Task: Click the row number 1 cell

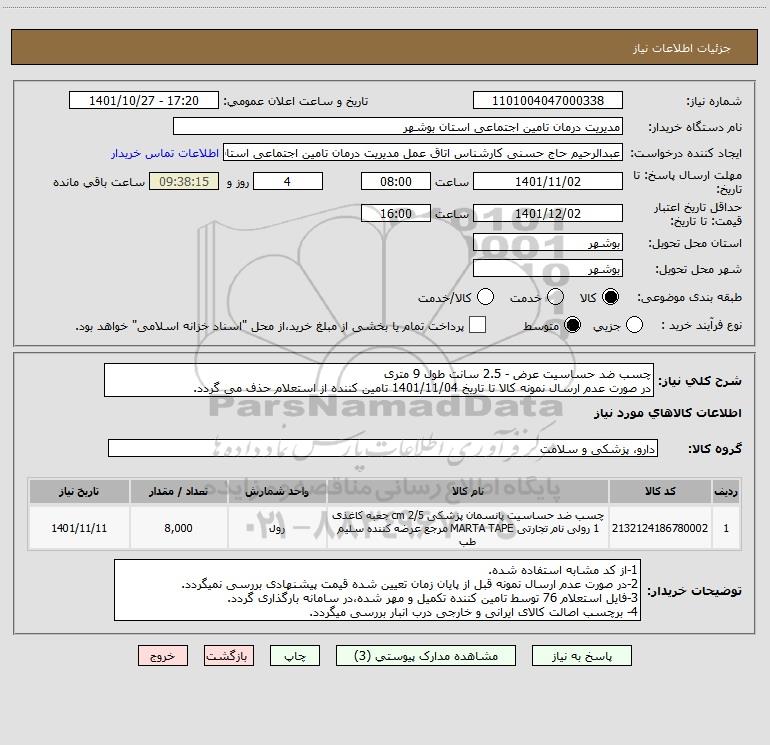Action: pyautogui.click(x=726, y=528)
